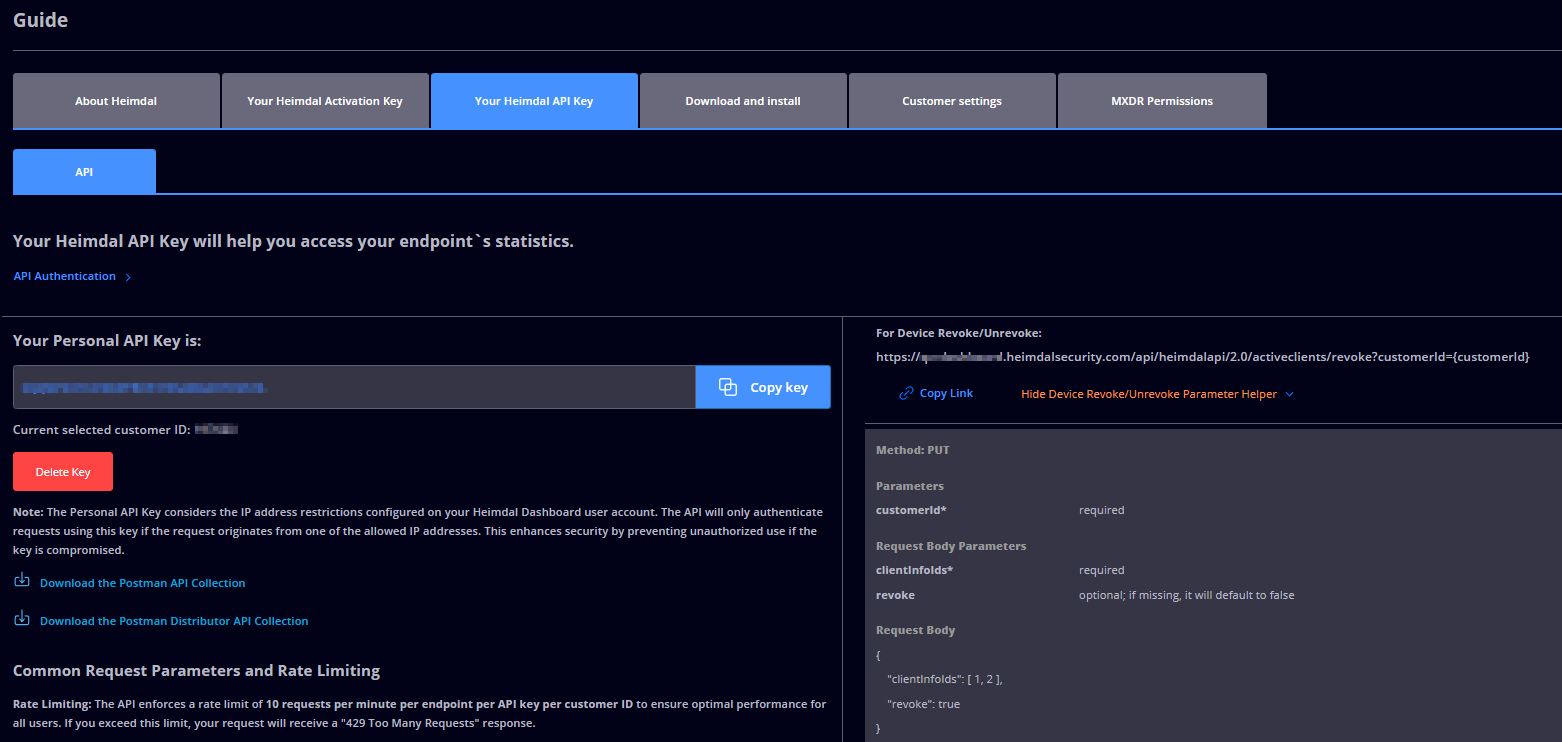
Task: Click the clientInfoIds* parameter name
Action: [914, 570]
